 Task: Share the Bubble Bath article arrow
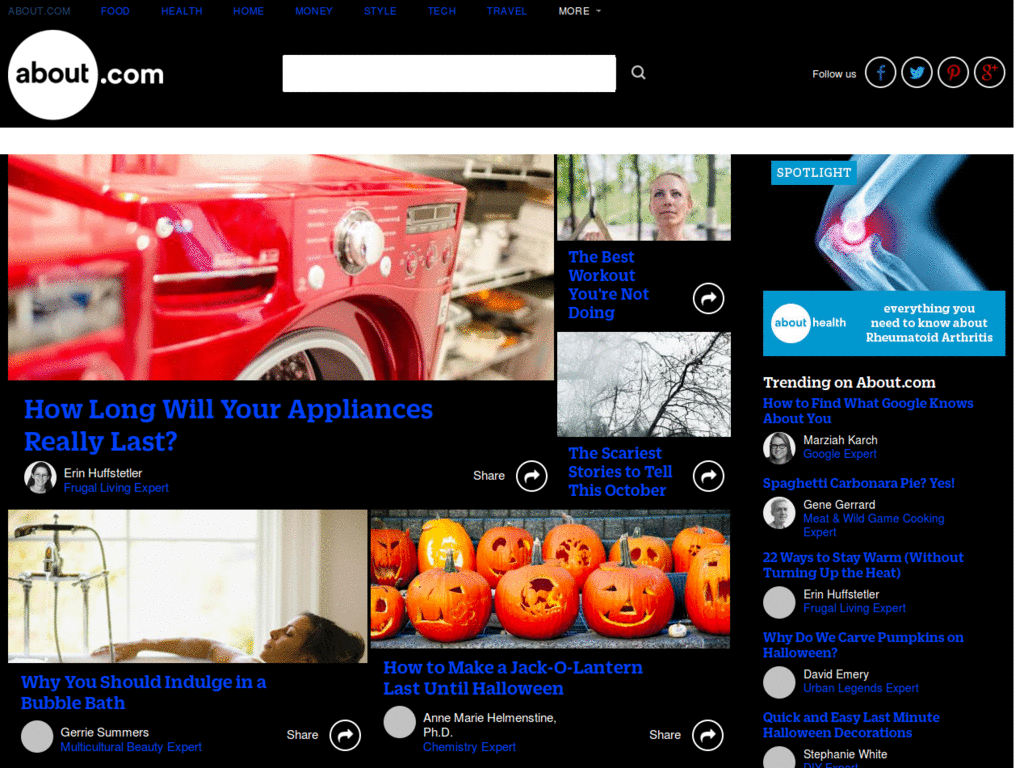[345, 735]
